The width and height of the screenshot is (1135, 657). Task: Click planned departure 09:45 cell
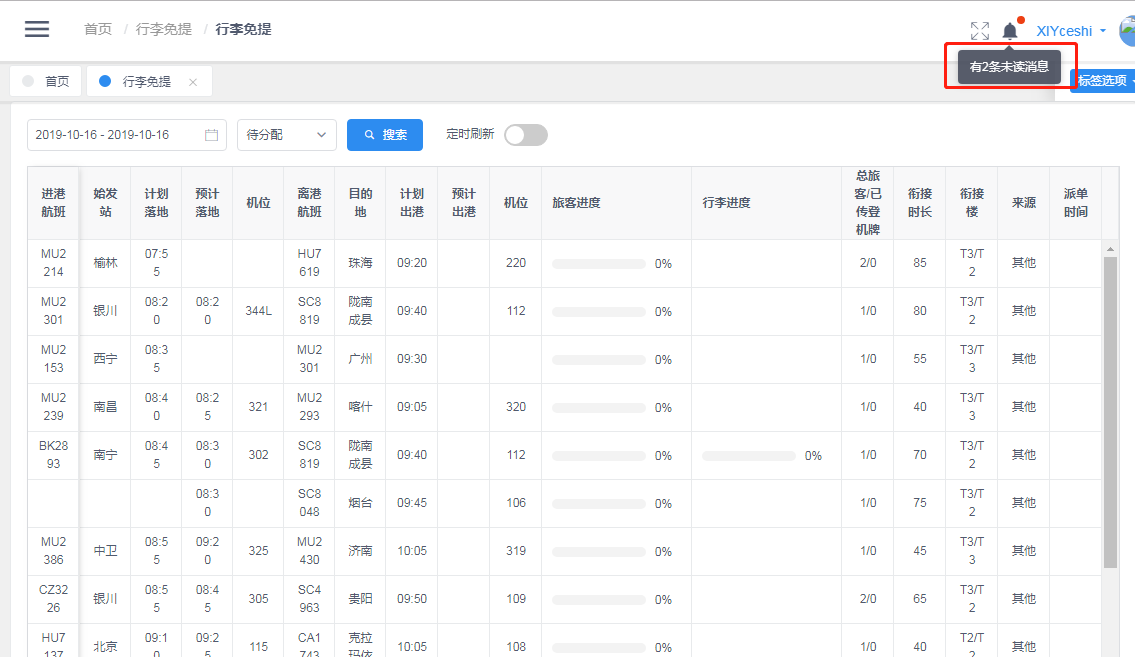[412, 503]
